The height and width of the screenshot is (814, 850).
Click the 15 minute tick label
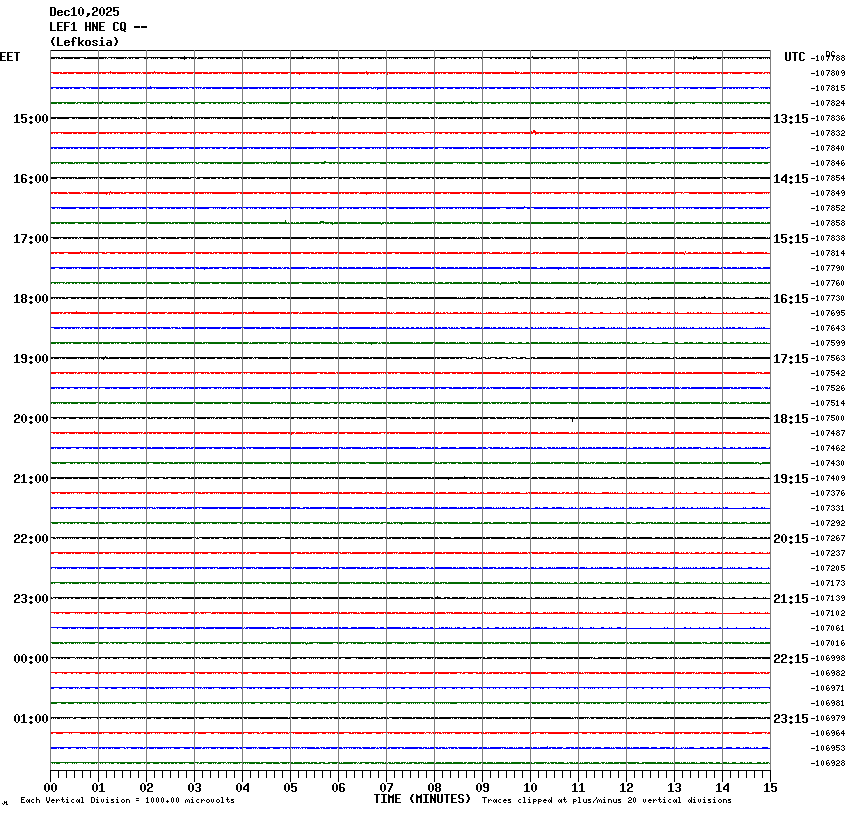click(x=770, y=788)
